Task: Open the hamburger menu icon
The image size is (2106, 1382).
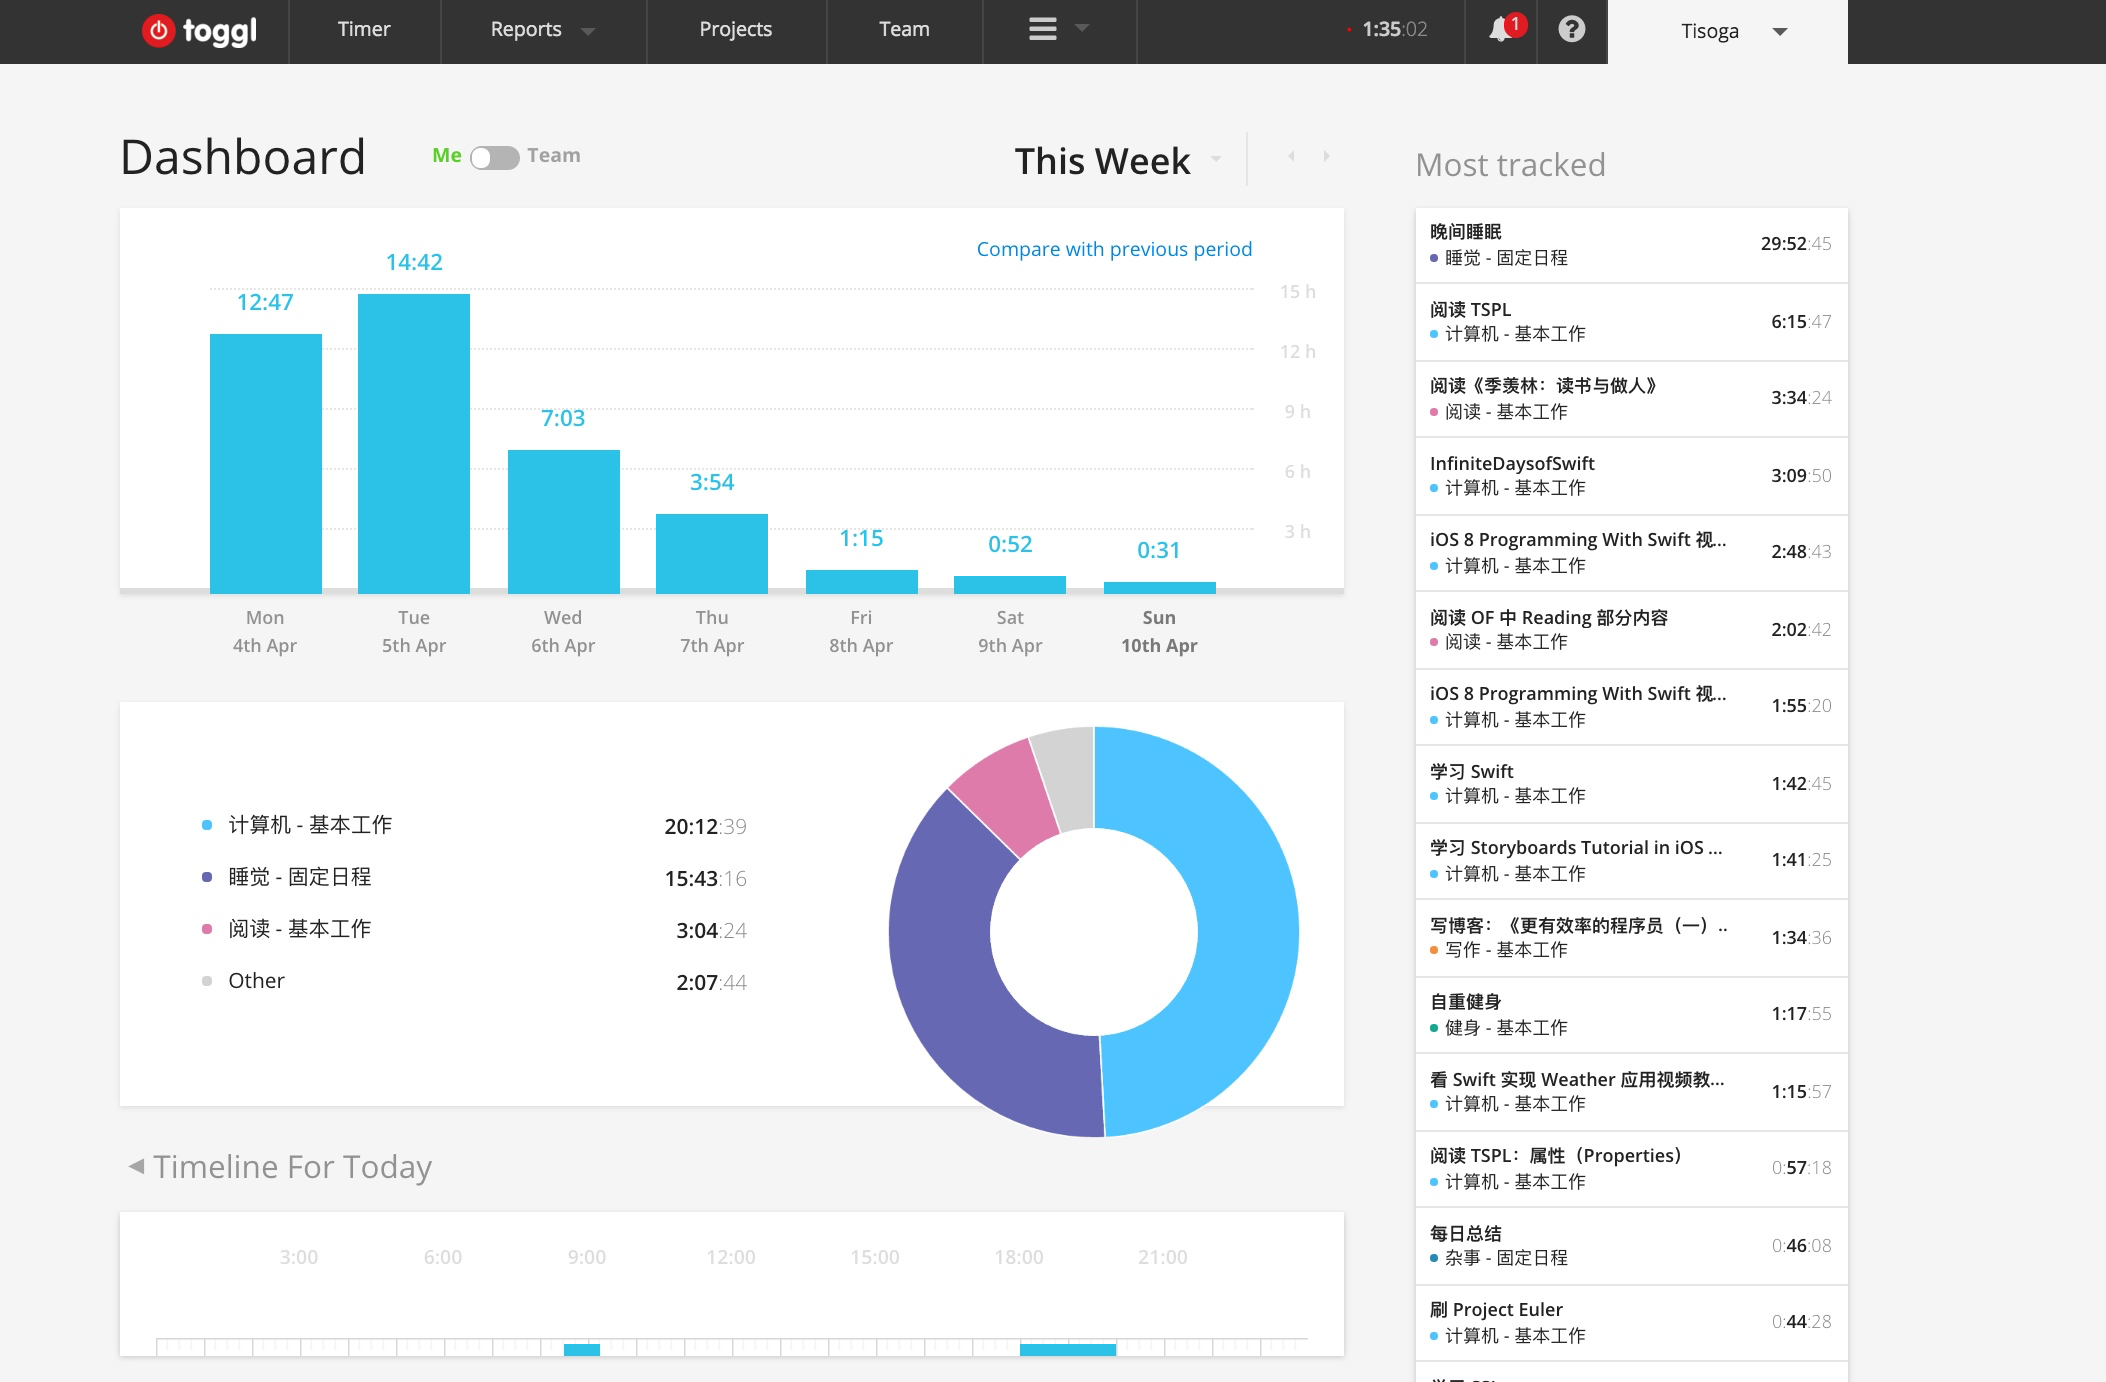Action: click(1043, 29)
